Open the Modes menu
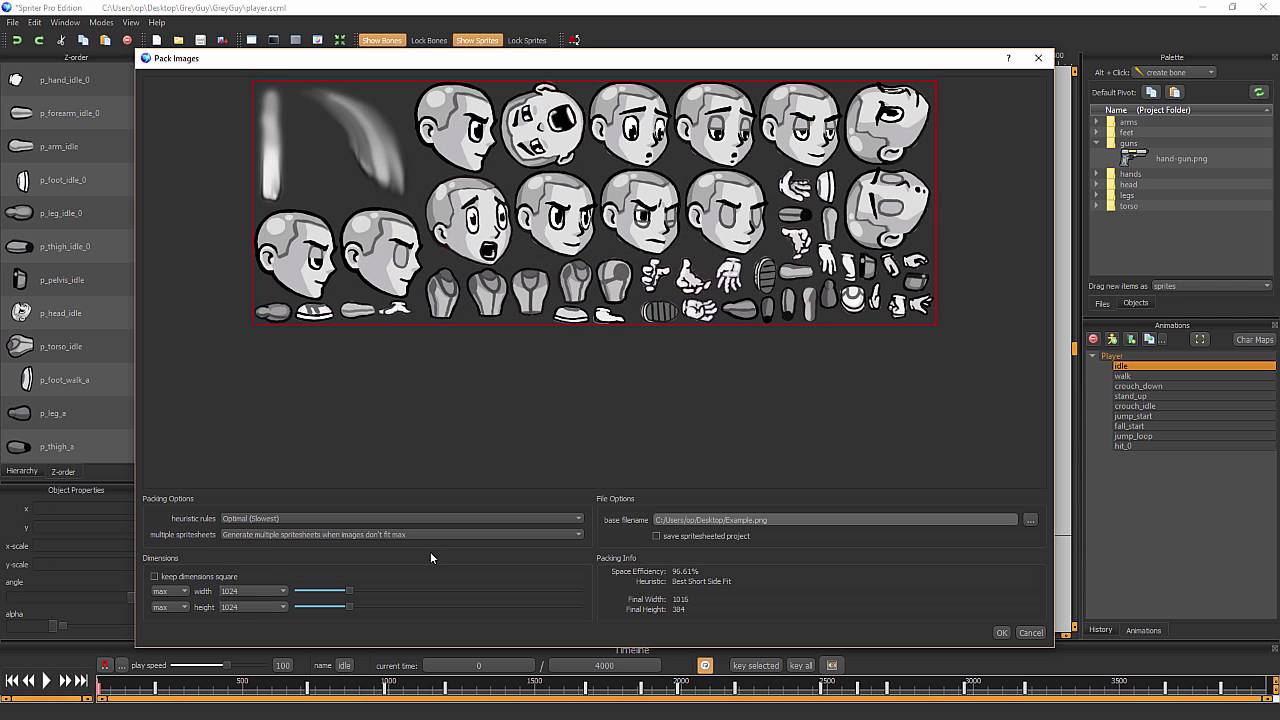 (x=101, y=22)
